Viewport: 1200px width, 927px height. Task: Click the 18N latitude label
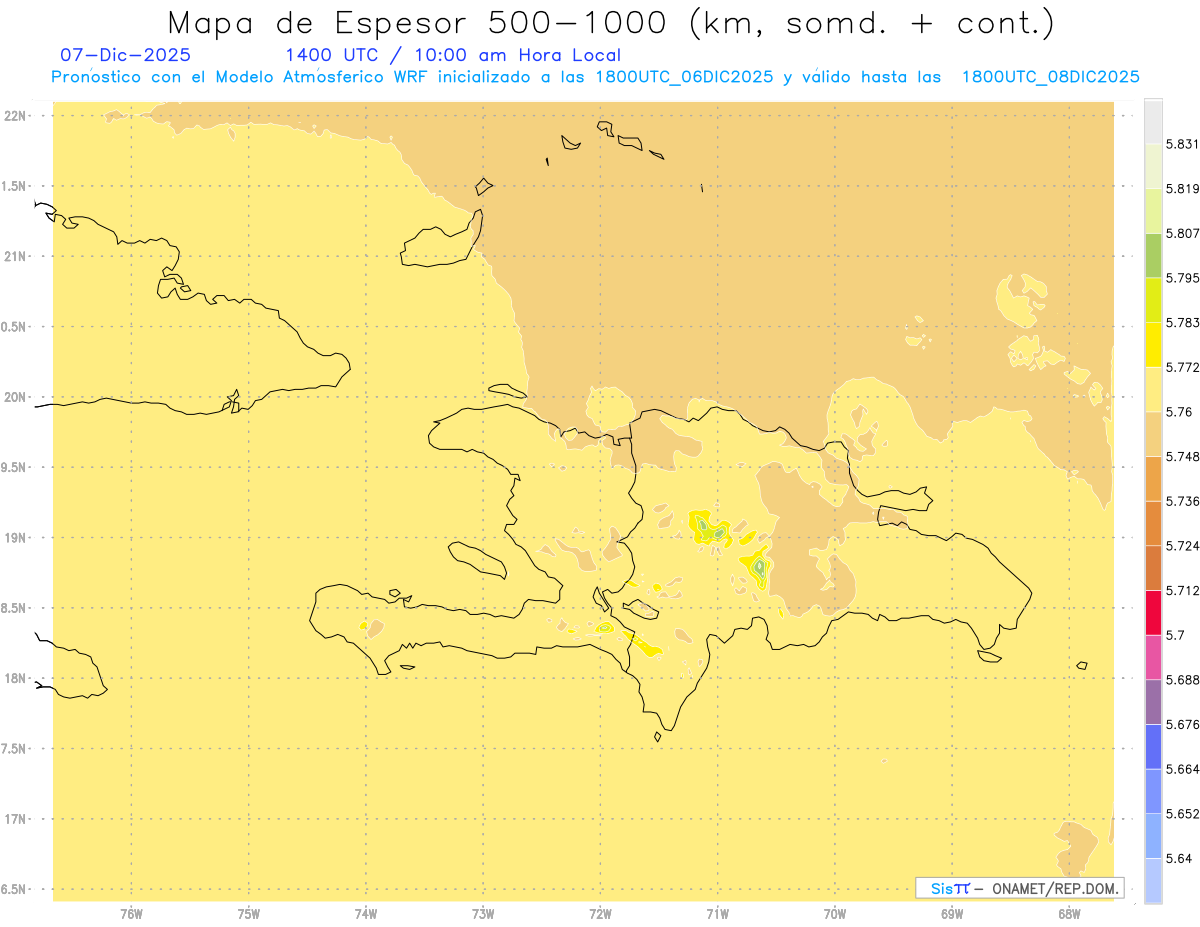click(14, 679)
